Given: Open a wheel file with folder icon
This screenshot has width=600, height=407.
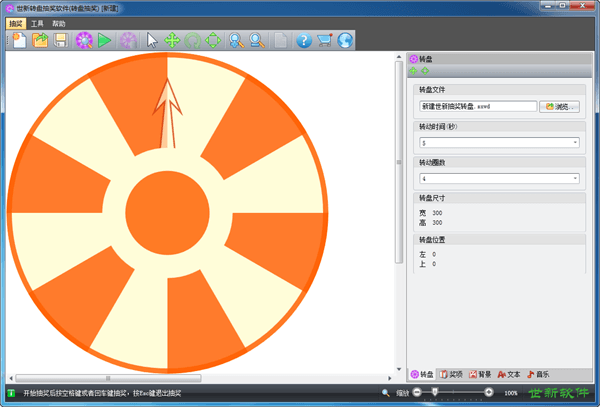Looking at the screenshot, I should pyautogui.click(x=40, y=40).
